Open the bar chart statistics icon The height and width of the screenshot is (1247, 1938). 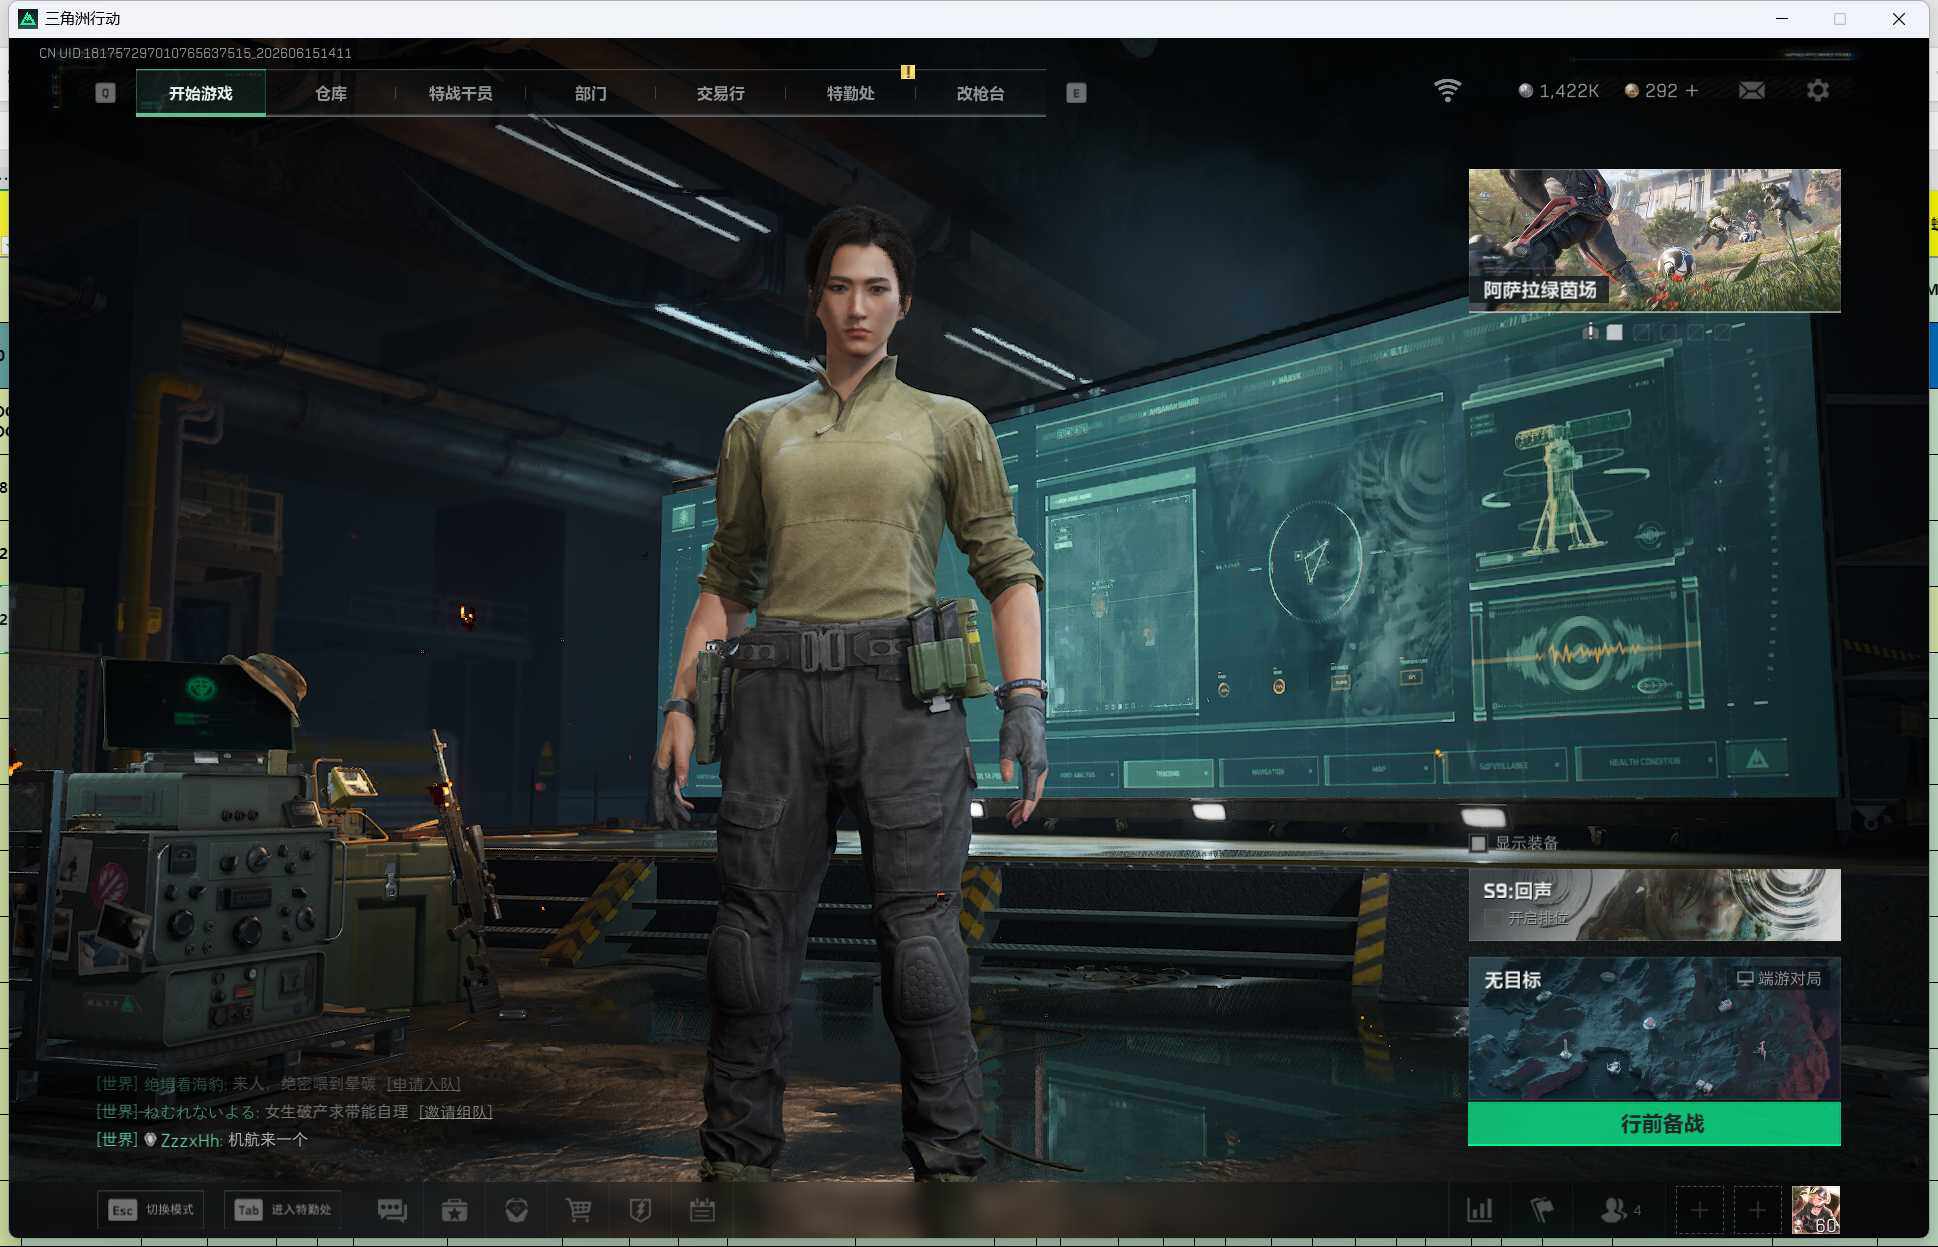tap(1480, 1210)
